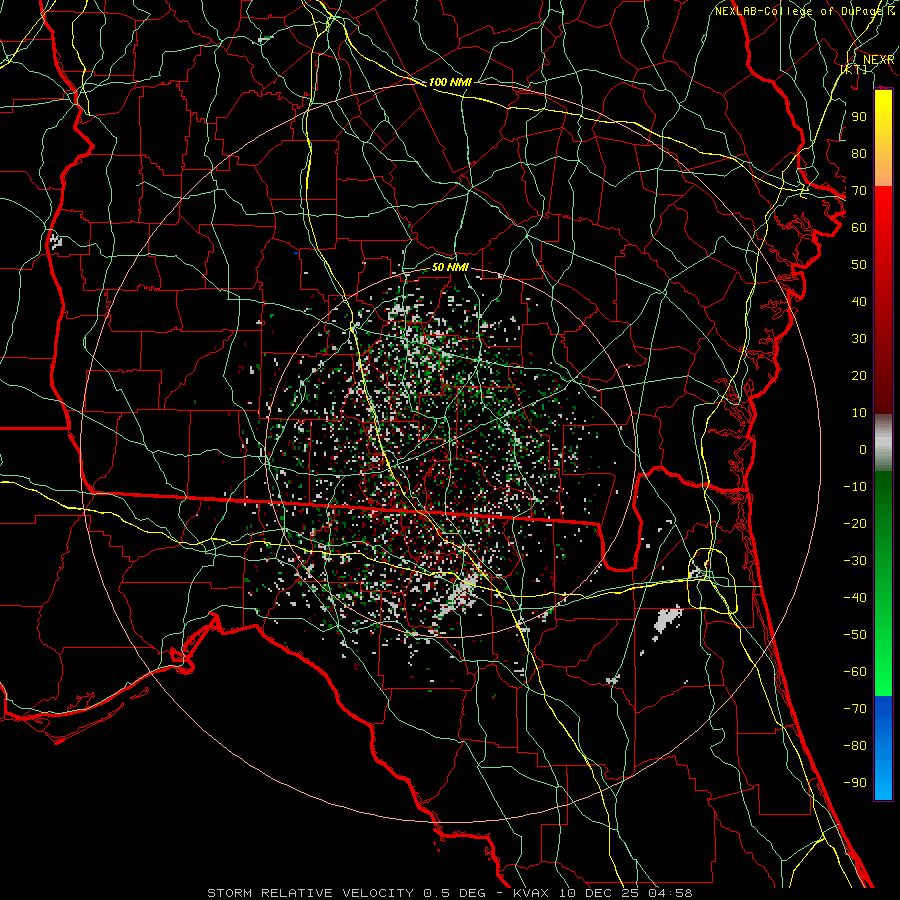The width and height of the screenshot is (900, 900).
Task: Click the "70" value on the velocity scale
Action: [x=859, y=191]
